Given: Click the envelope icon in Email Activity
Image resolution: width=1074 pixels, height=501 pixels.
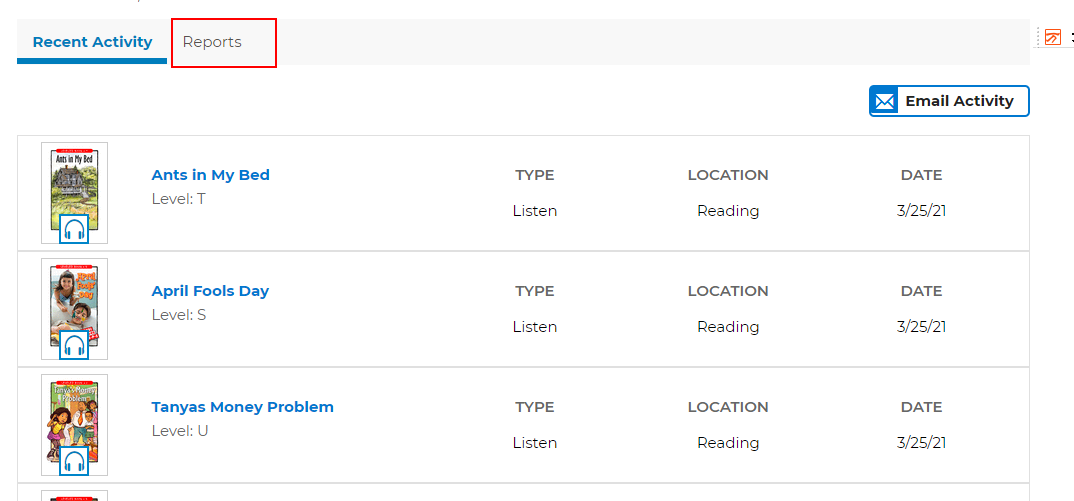Looking at the screenshot, I should [x=885, y=101].
